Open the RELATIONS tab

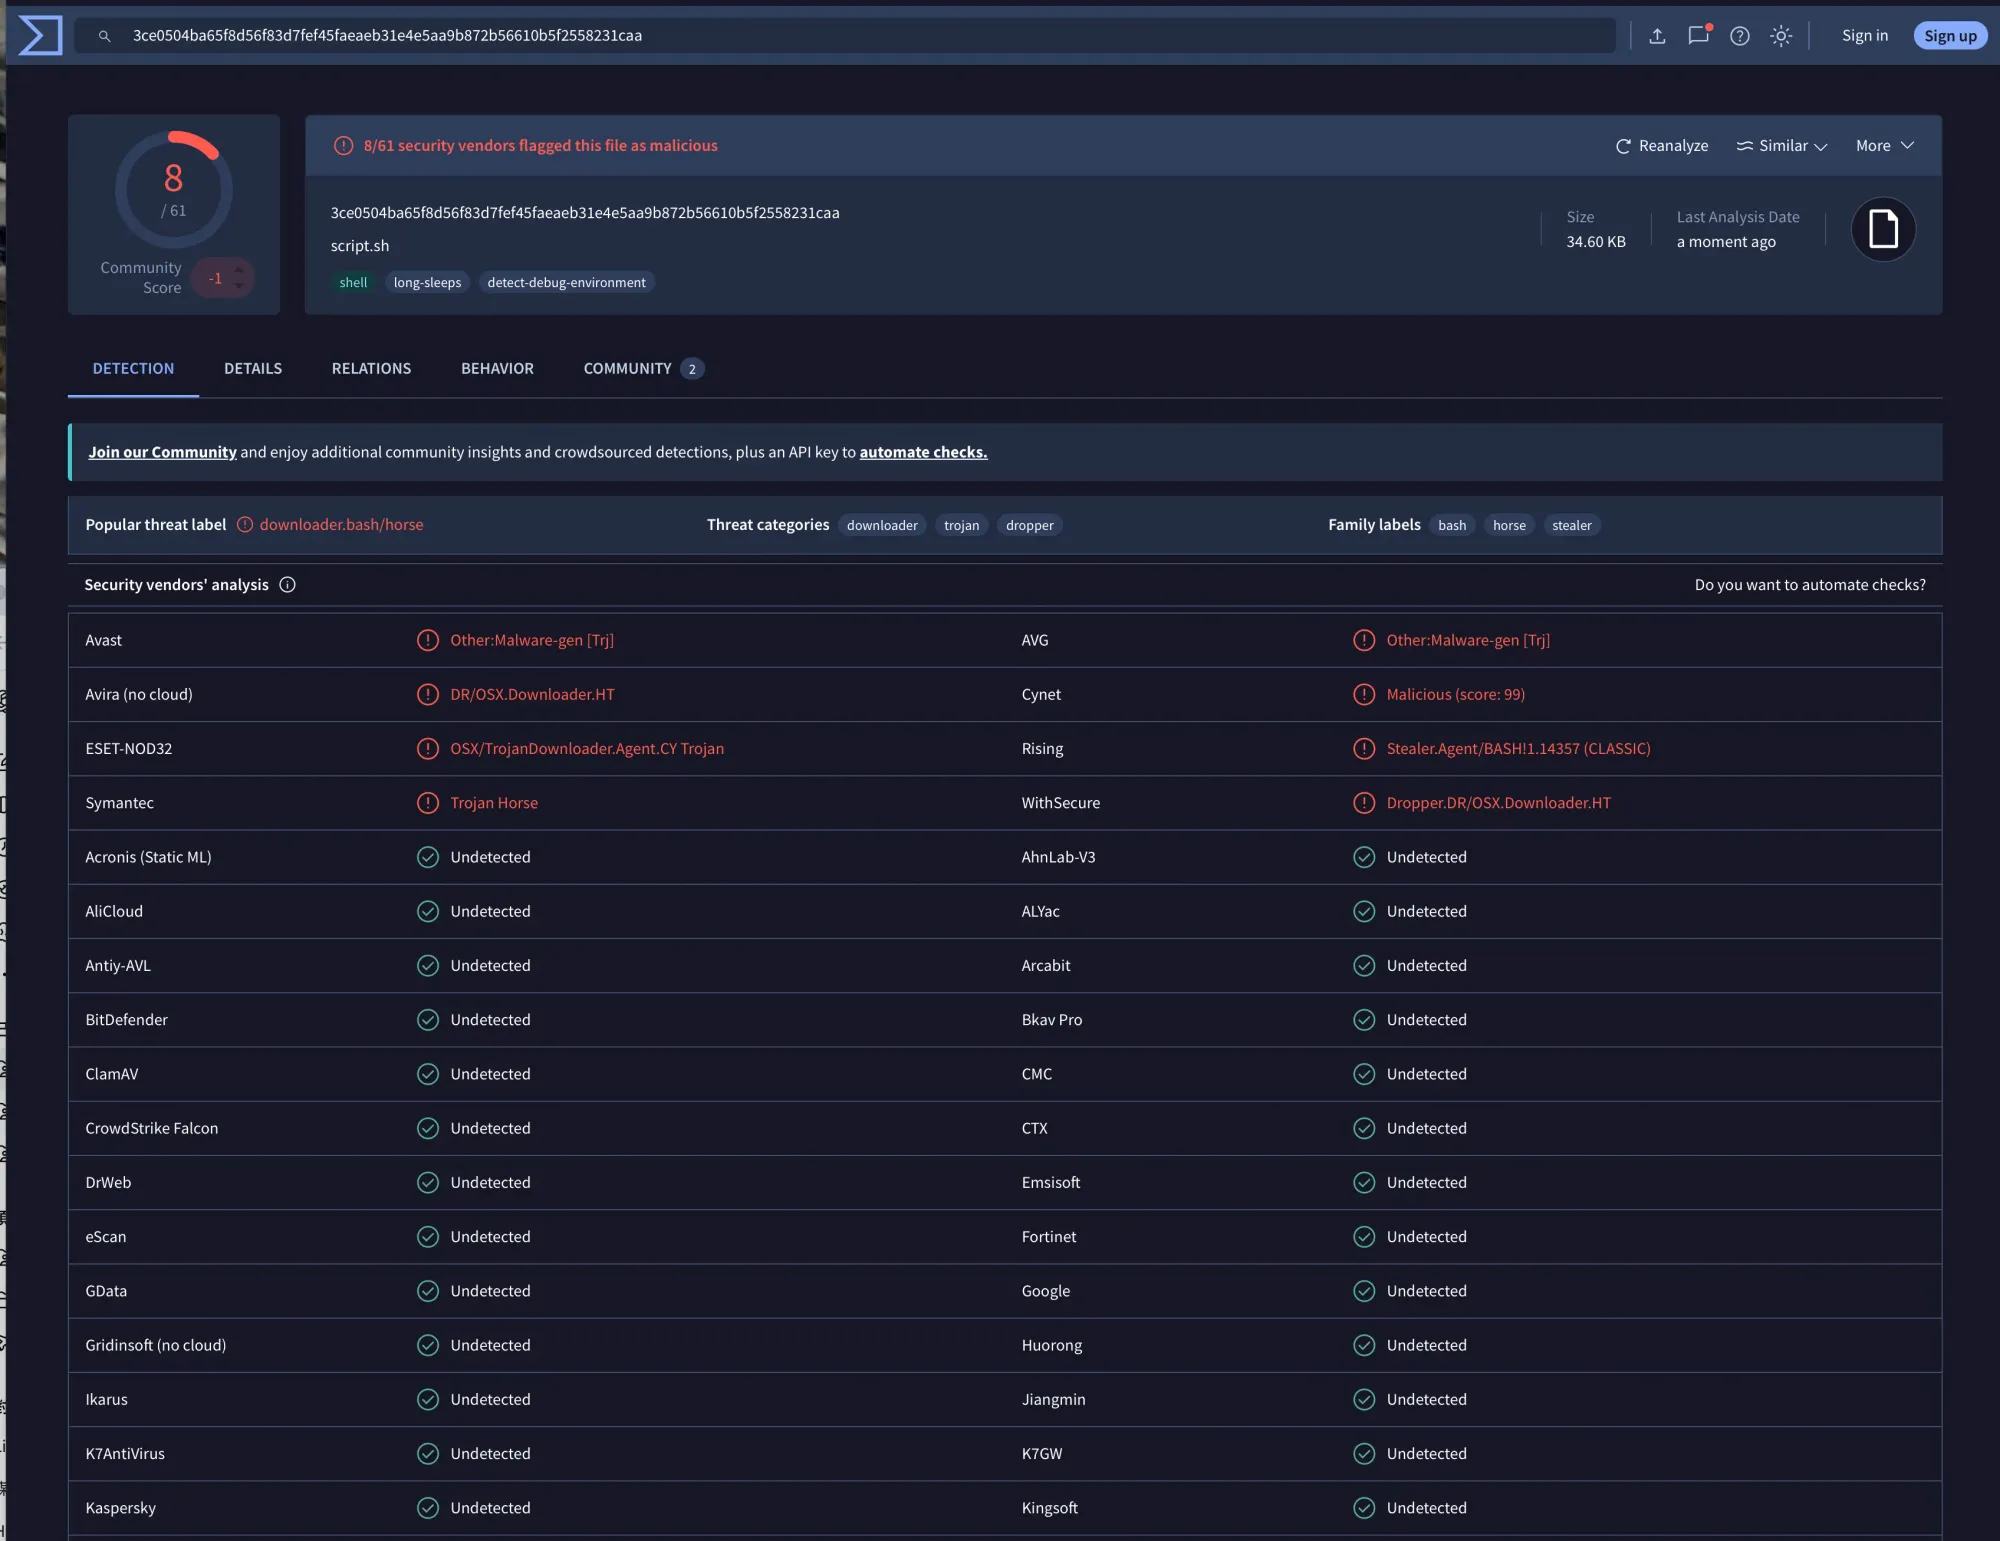(x=371, y=369)
